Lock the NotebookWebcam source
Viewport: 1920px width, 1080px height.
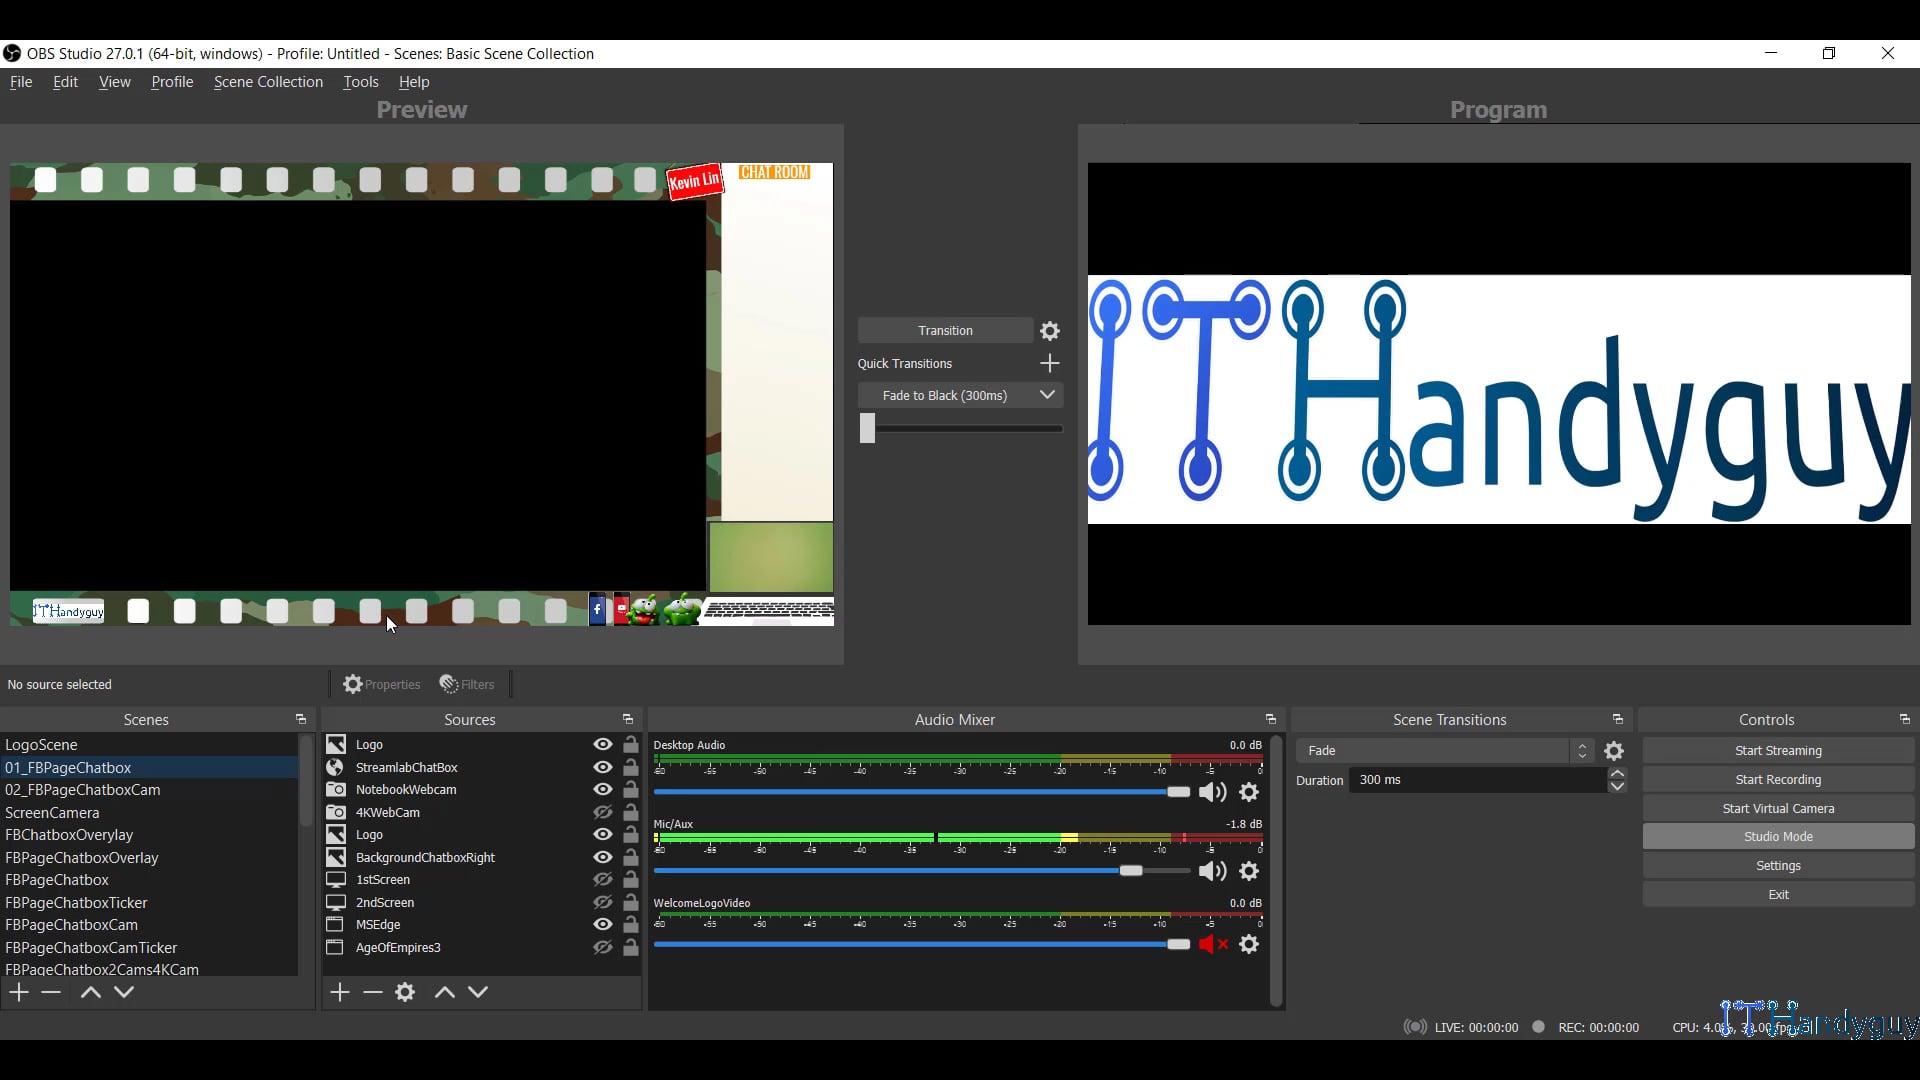click(631, 790)
